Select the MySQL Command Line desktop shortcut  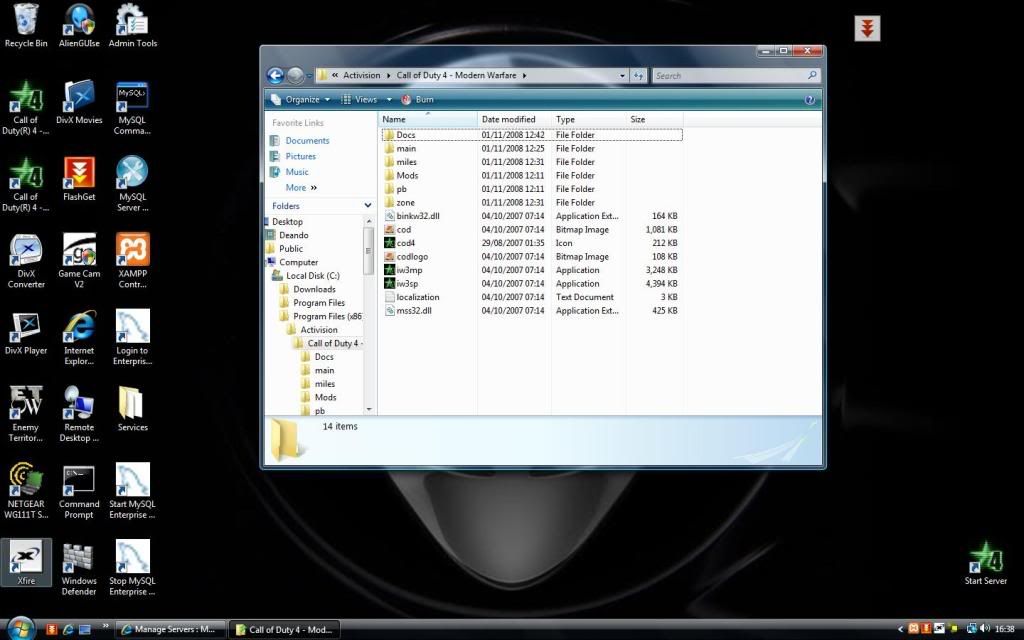[x=133, y=108]
